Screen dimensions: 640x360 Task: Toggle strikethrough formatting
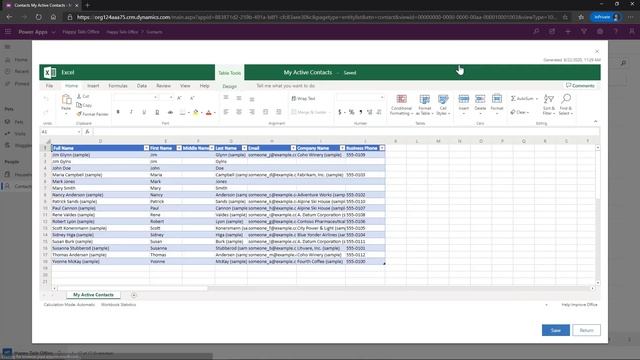coord(170,112)
